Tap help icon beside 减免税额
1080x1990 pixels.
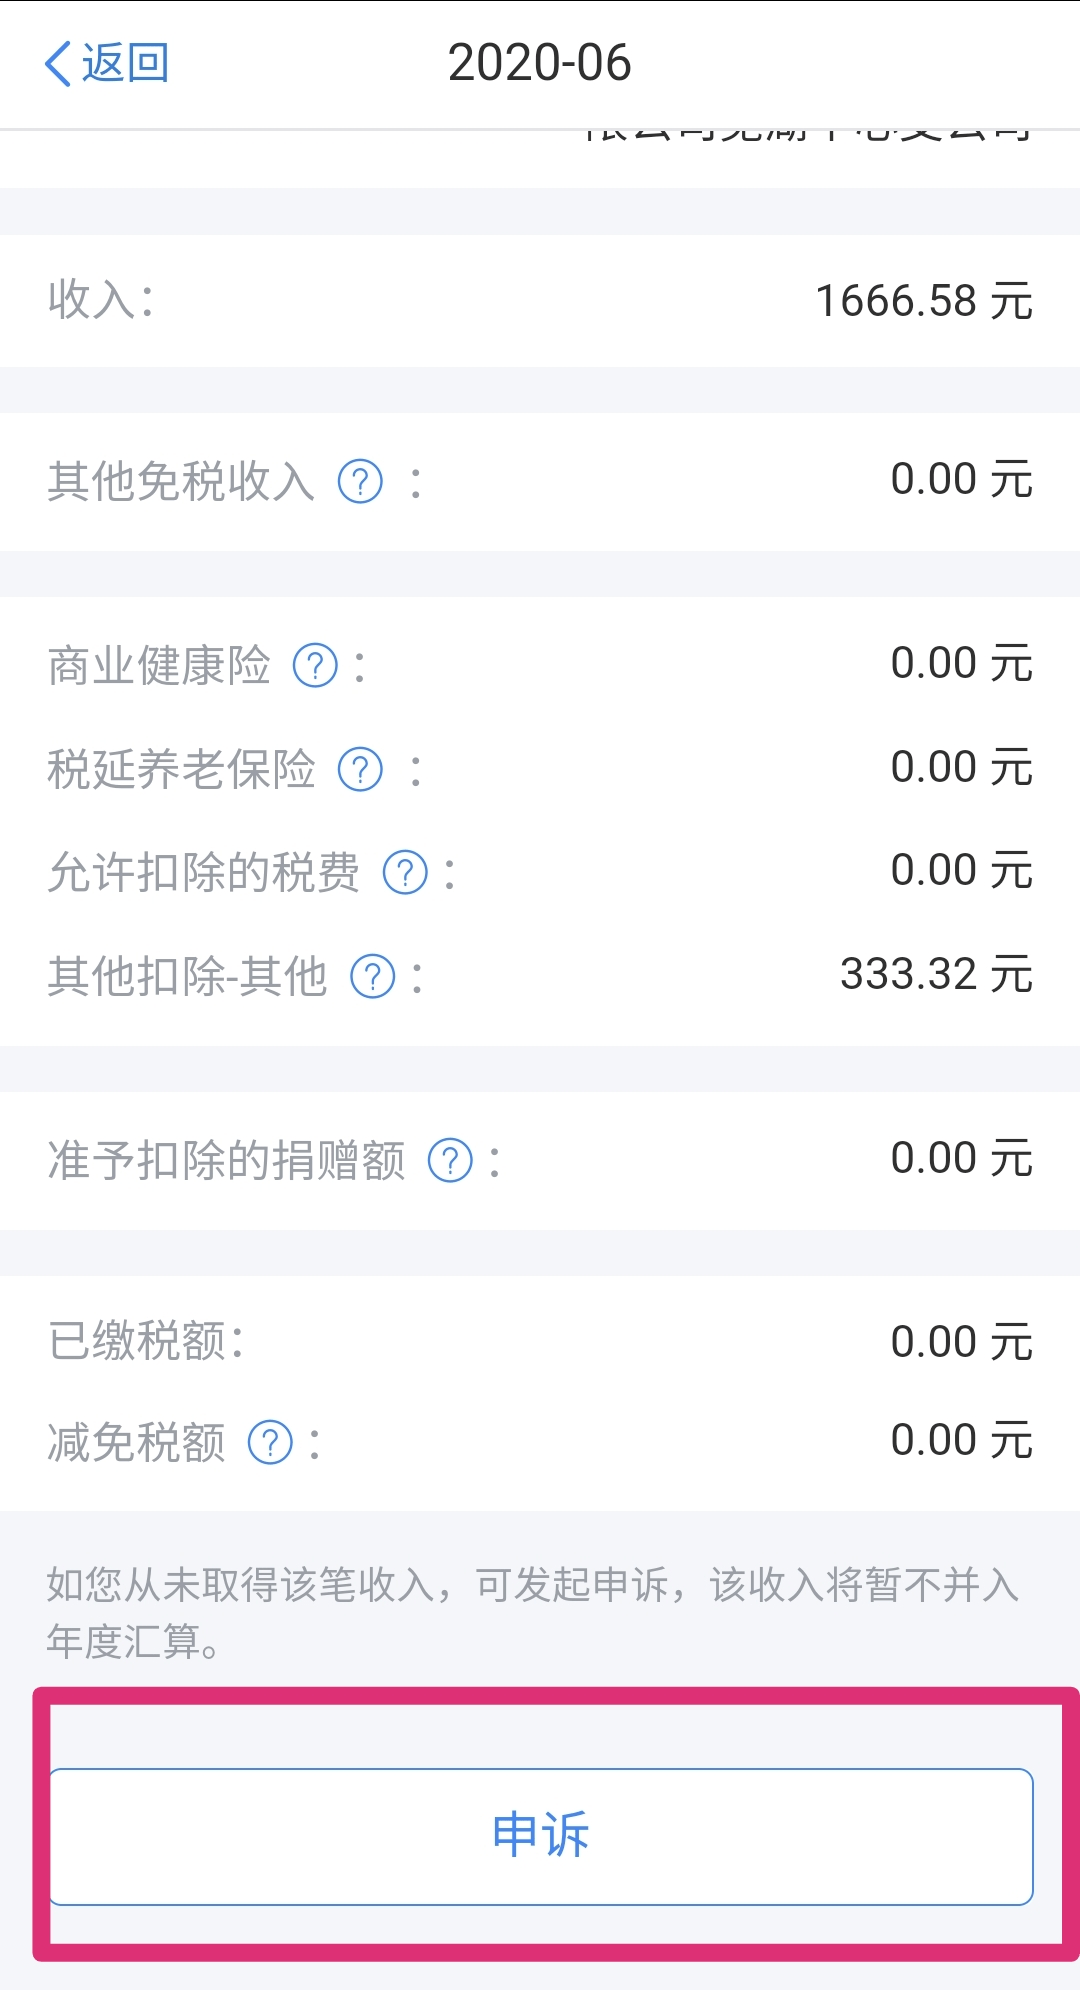coord(270,1443)
